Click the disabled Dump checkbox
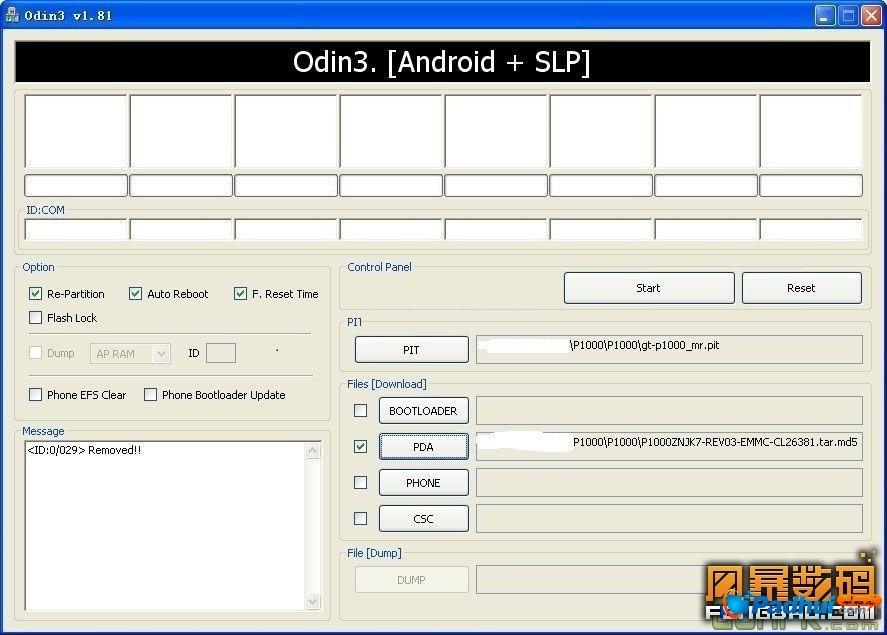Image resolution: width=887 pixels, height=635 pixels. pyautogui.click(x=35, y=353)
